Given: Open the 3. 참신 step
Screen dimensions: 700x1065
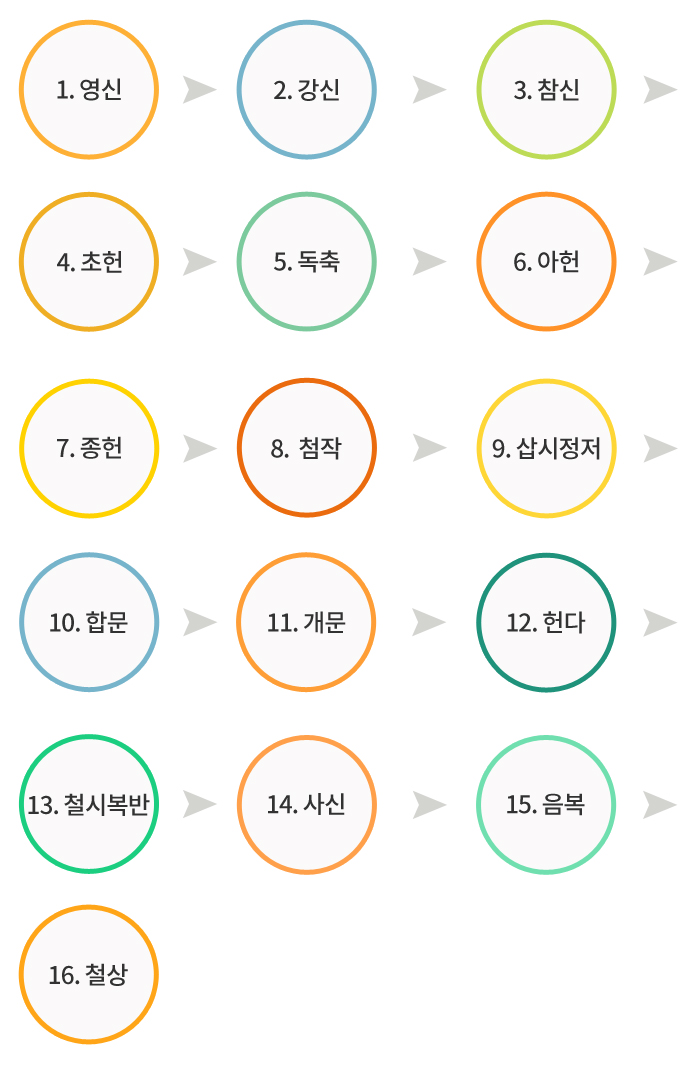Looking at the screenshot, I should 547,90.
